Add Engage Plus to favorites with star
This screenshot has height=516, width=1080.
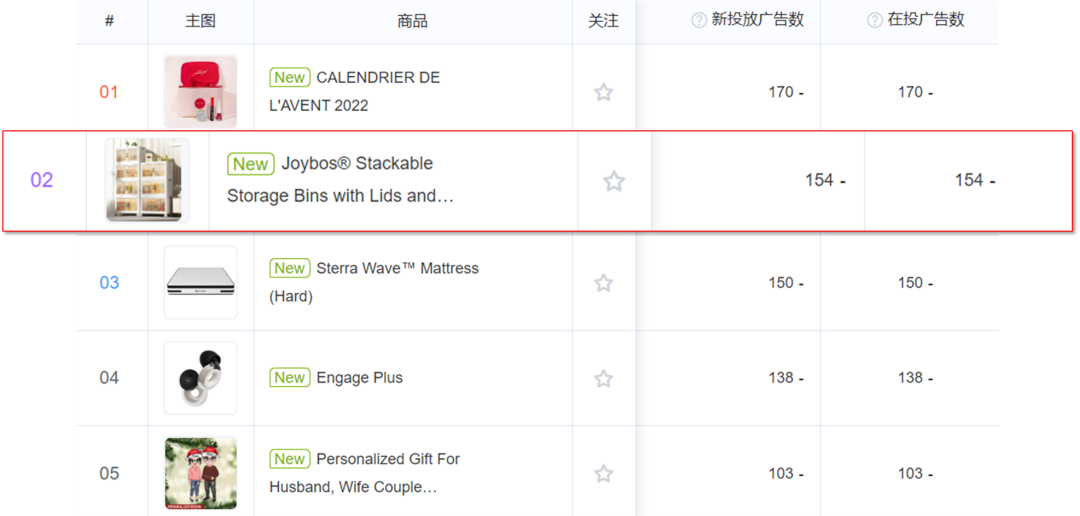point(603,378)
